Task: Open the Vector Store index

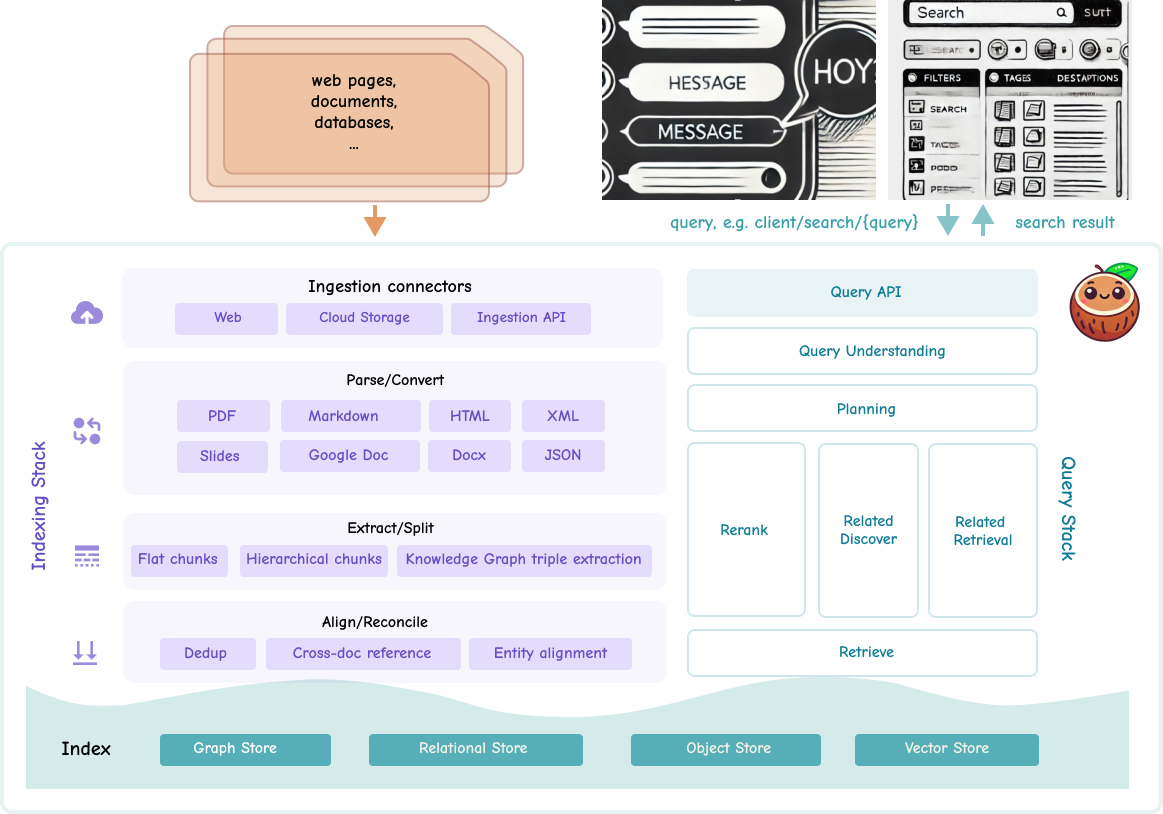Action: [x=946, y=749]
